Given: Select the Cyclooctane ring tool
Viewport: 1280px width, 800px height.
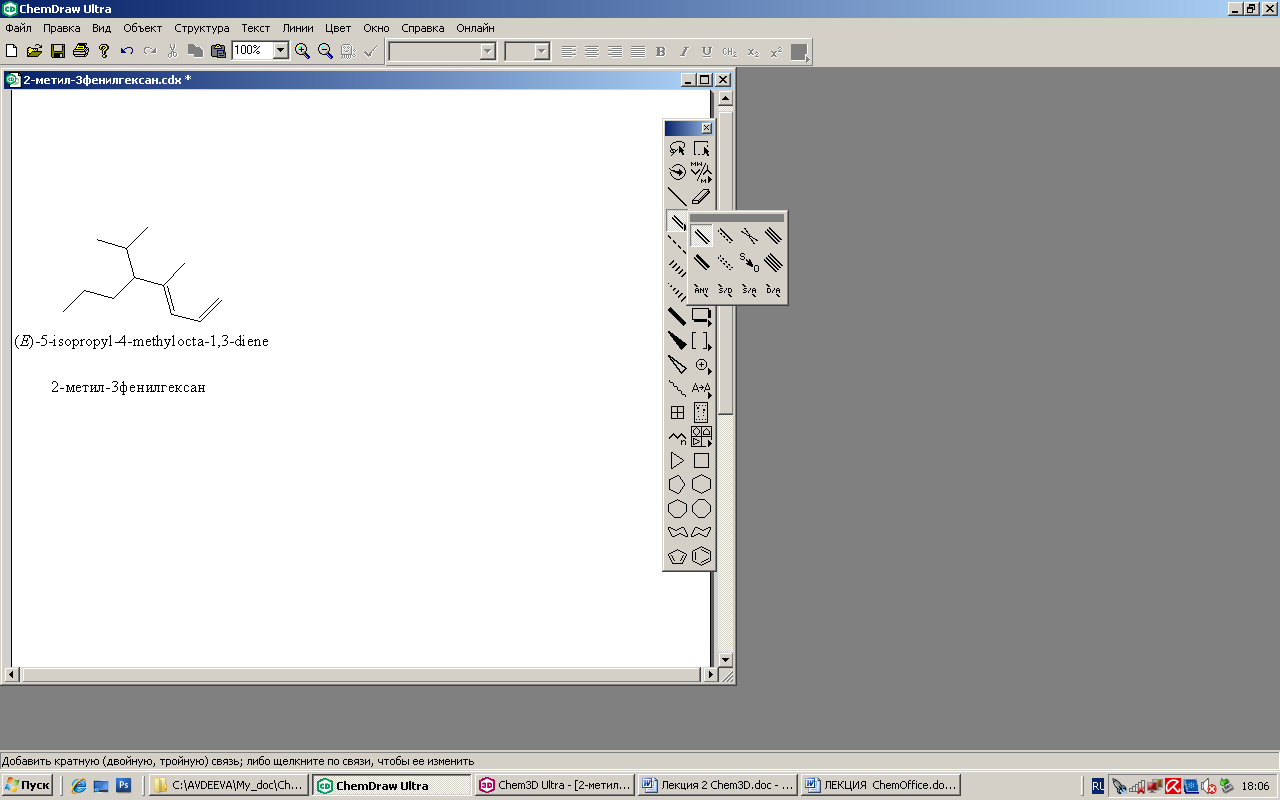Looking at the screenshot, I should pos(701,508).
